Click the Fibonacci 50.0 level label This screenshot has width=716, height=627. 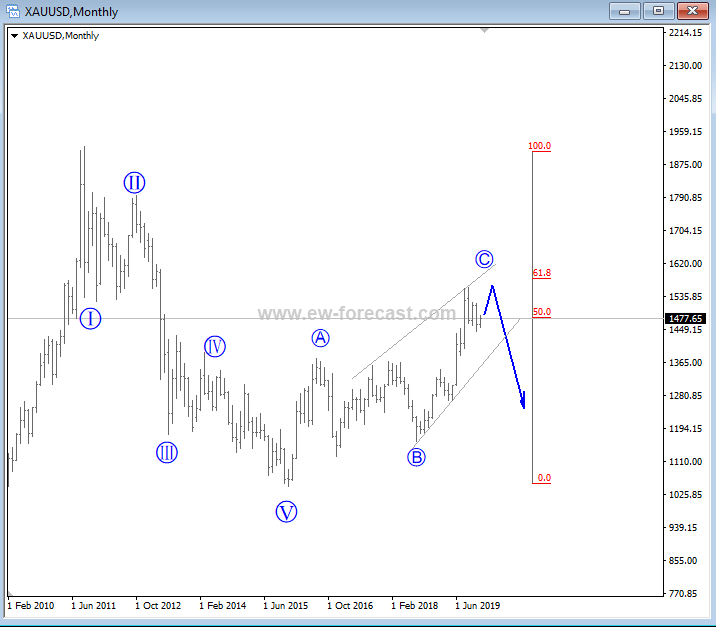[x=542, y=312]
